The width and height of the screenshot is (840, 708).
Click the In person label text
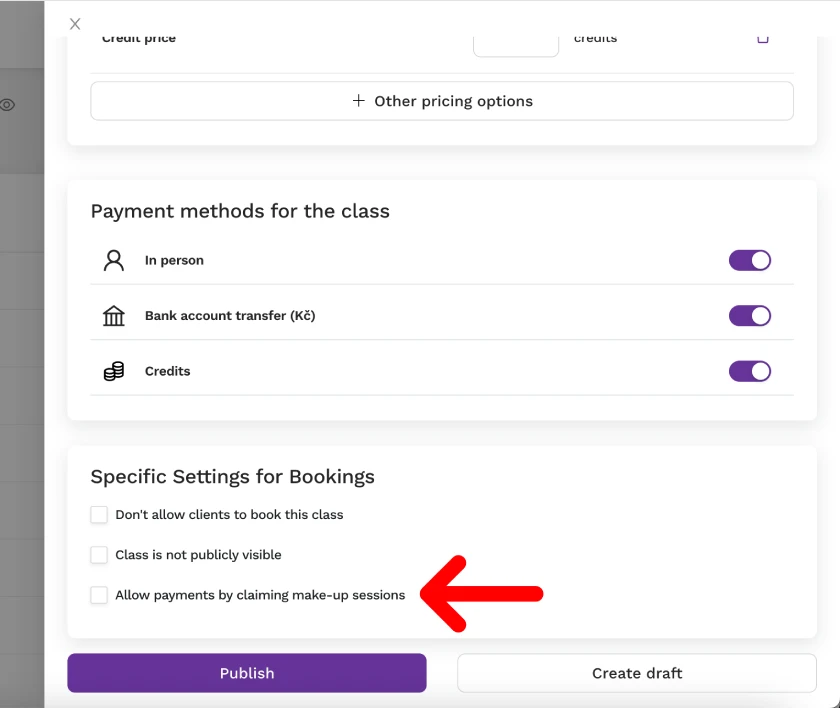(x=174, y=260)
